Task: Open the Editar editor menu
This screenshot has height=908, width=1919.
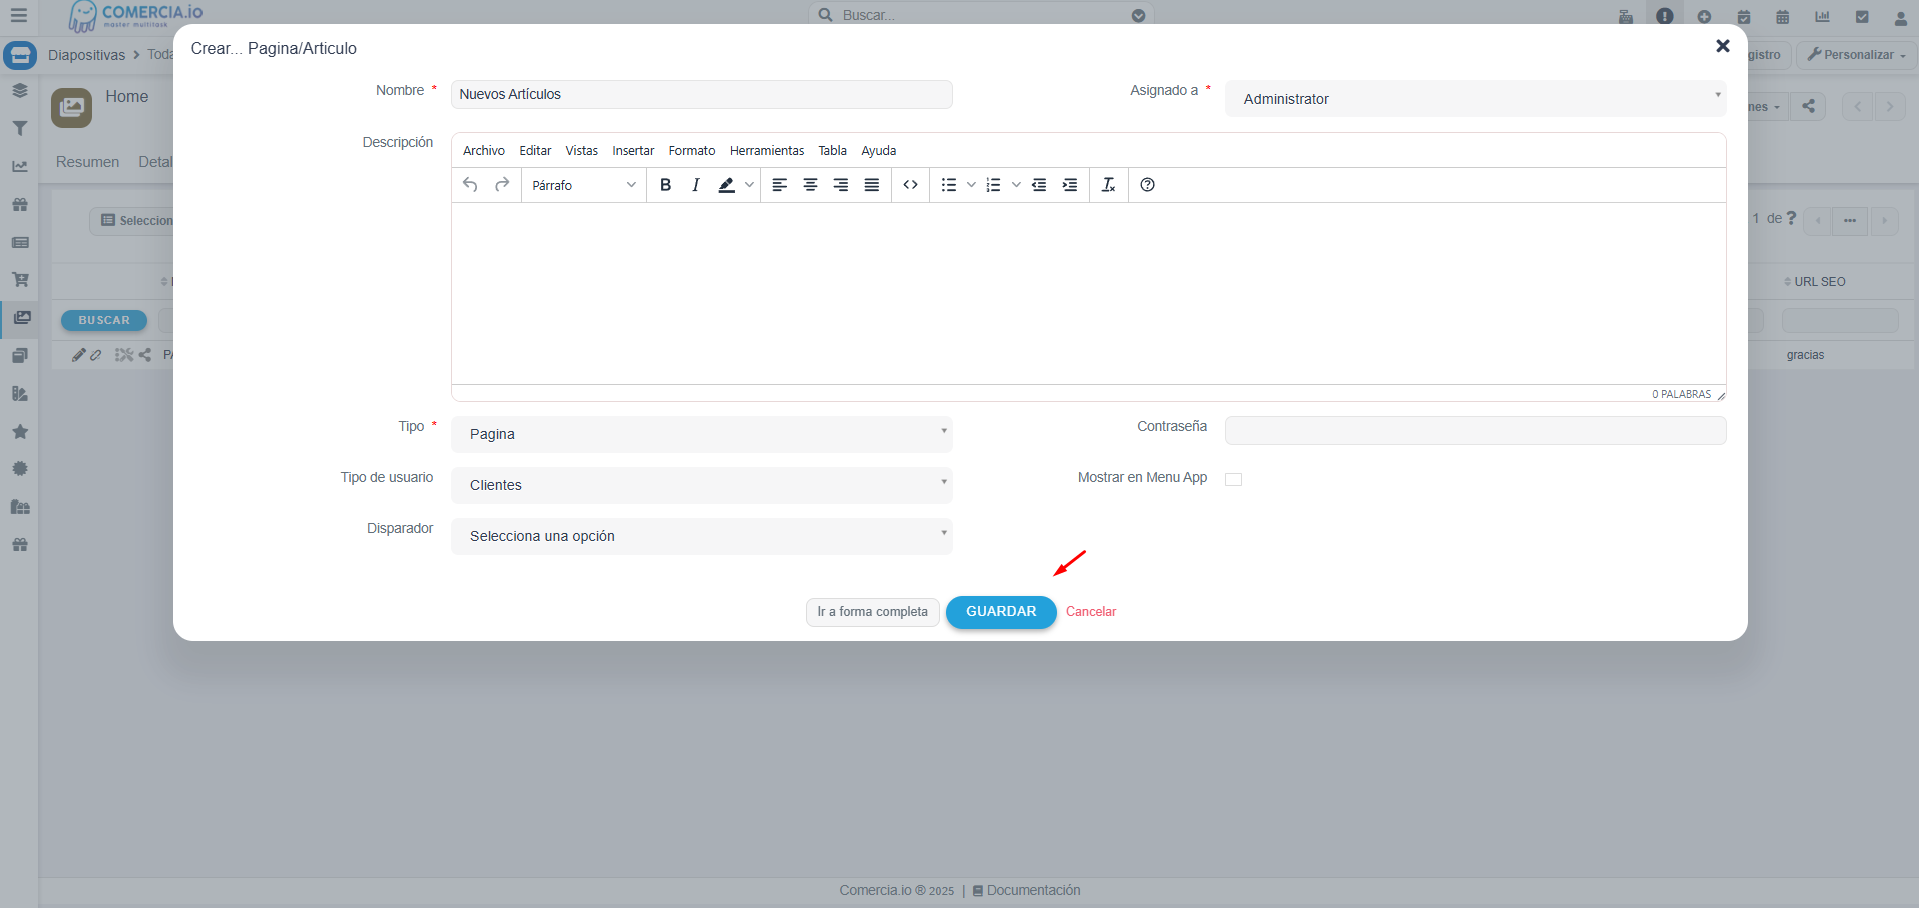Action: click(x=535, y=151)
